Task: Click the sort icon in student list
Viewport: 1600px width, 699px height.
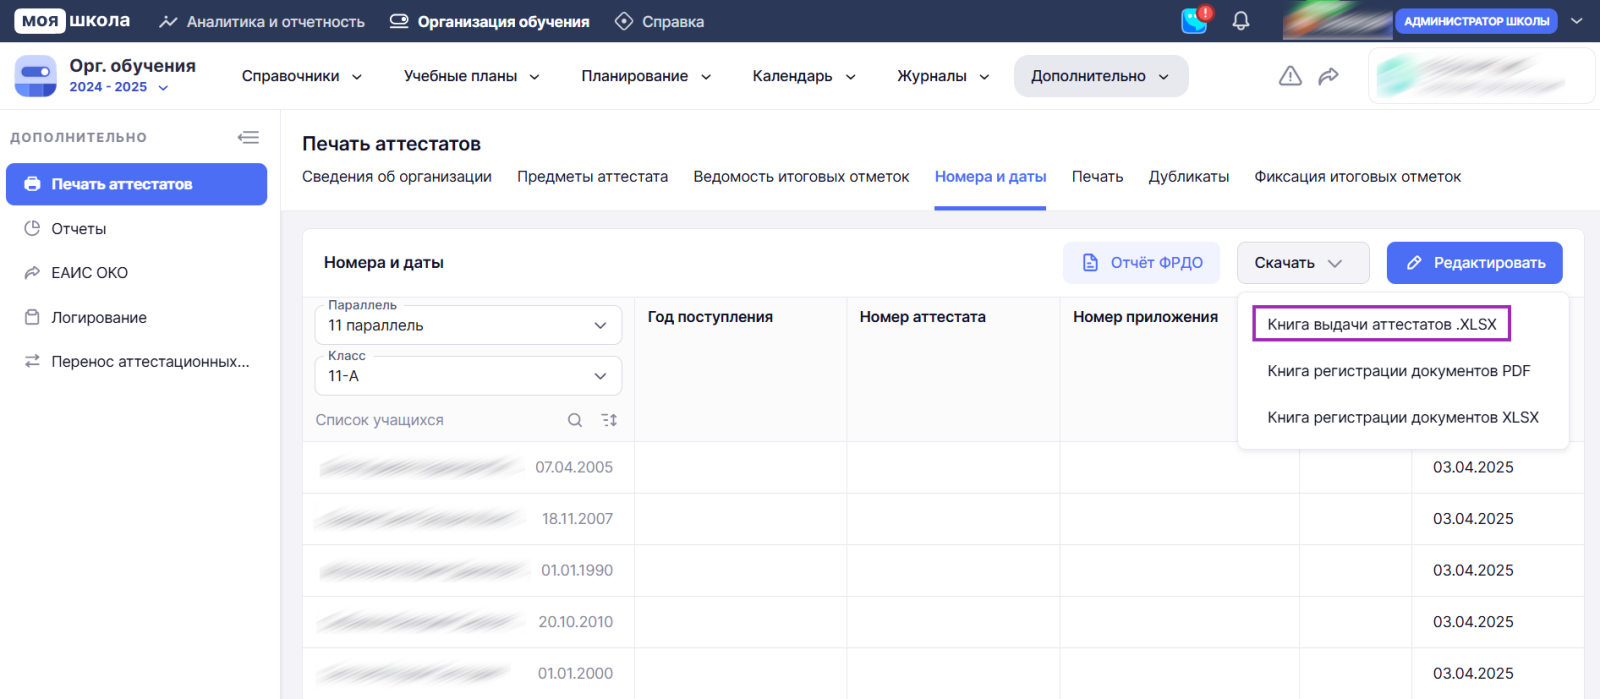Action: coord(609,420)
